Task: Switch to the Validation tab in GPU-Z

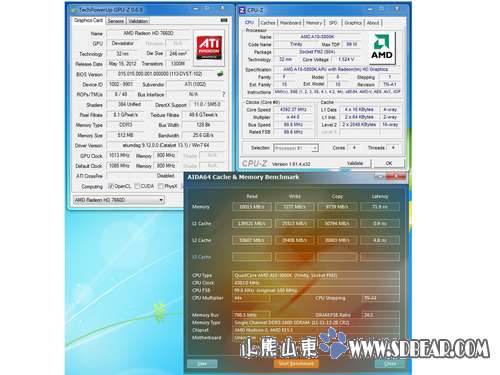Action: (138, 21)
